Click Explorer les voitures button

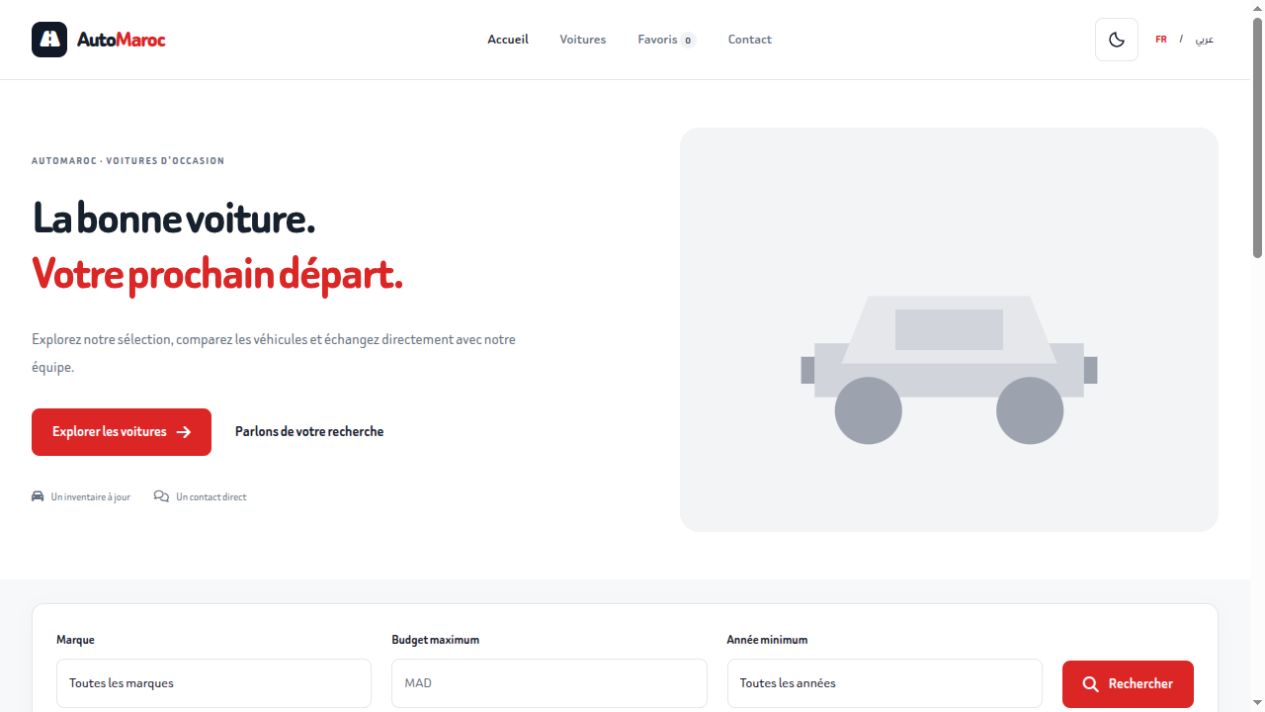coord(121,432)
